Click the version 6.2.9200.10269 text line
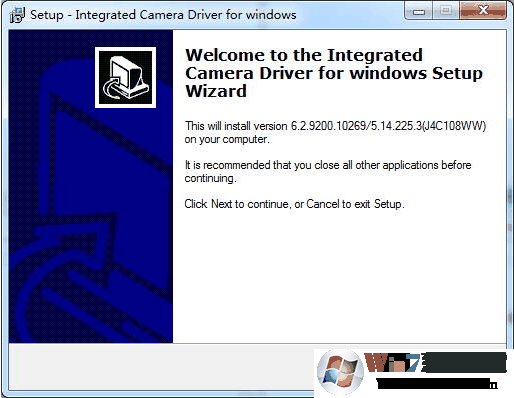The height and width of the screenshot is (398, 514). [x=335, y=126]
